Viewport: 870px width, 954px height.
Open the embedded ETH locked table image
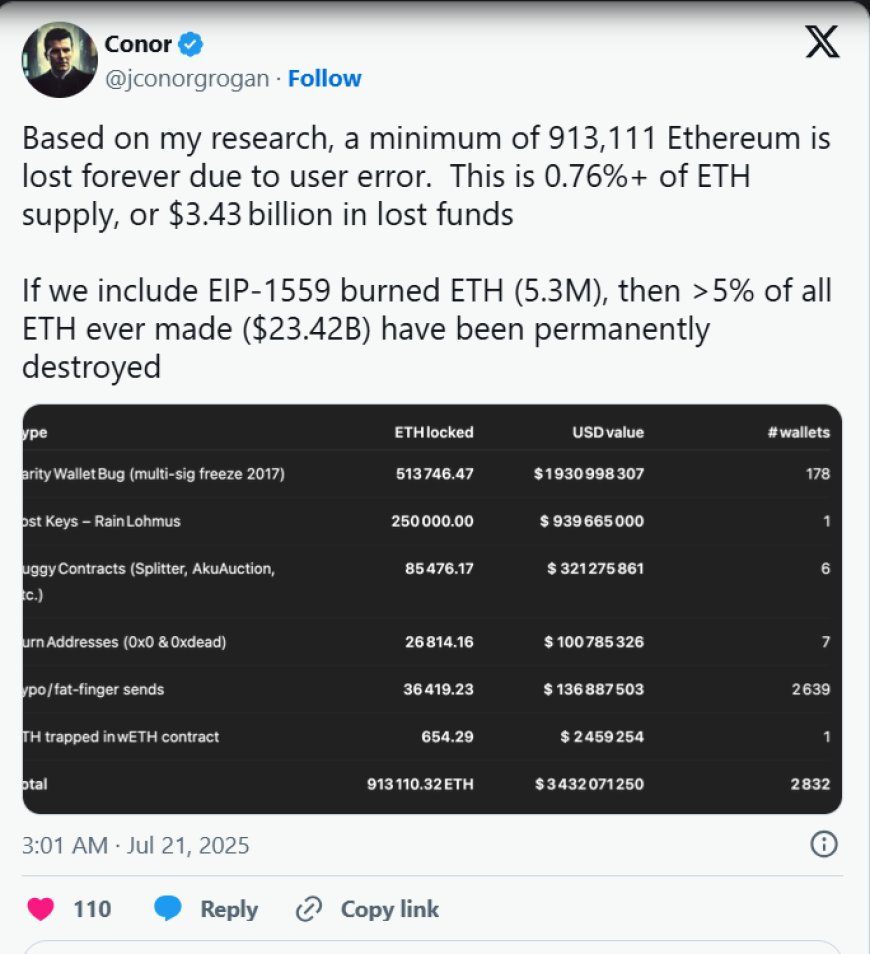click(432, 609)
